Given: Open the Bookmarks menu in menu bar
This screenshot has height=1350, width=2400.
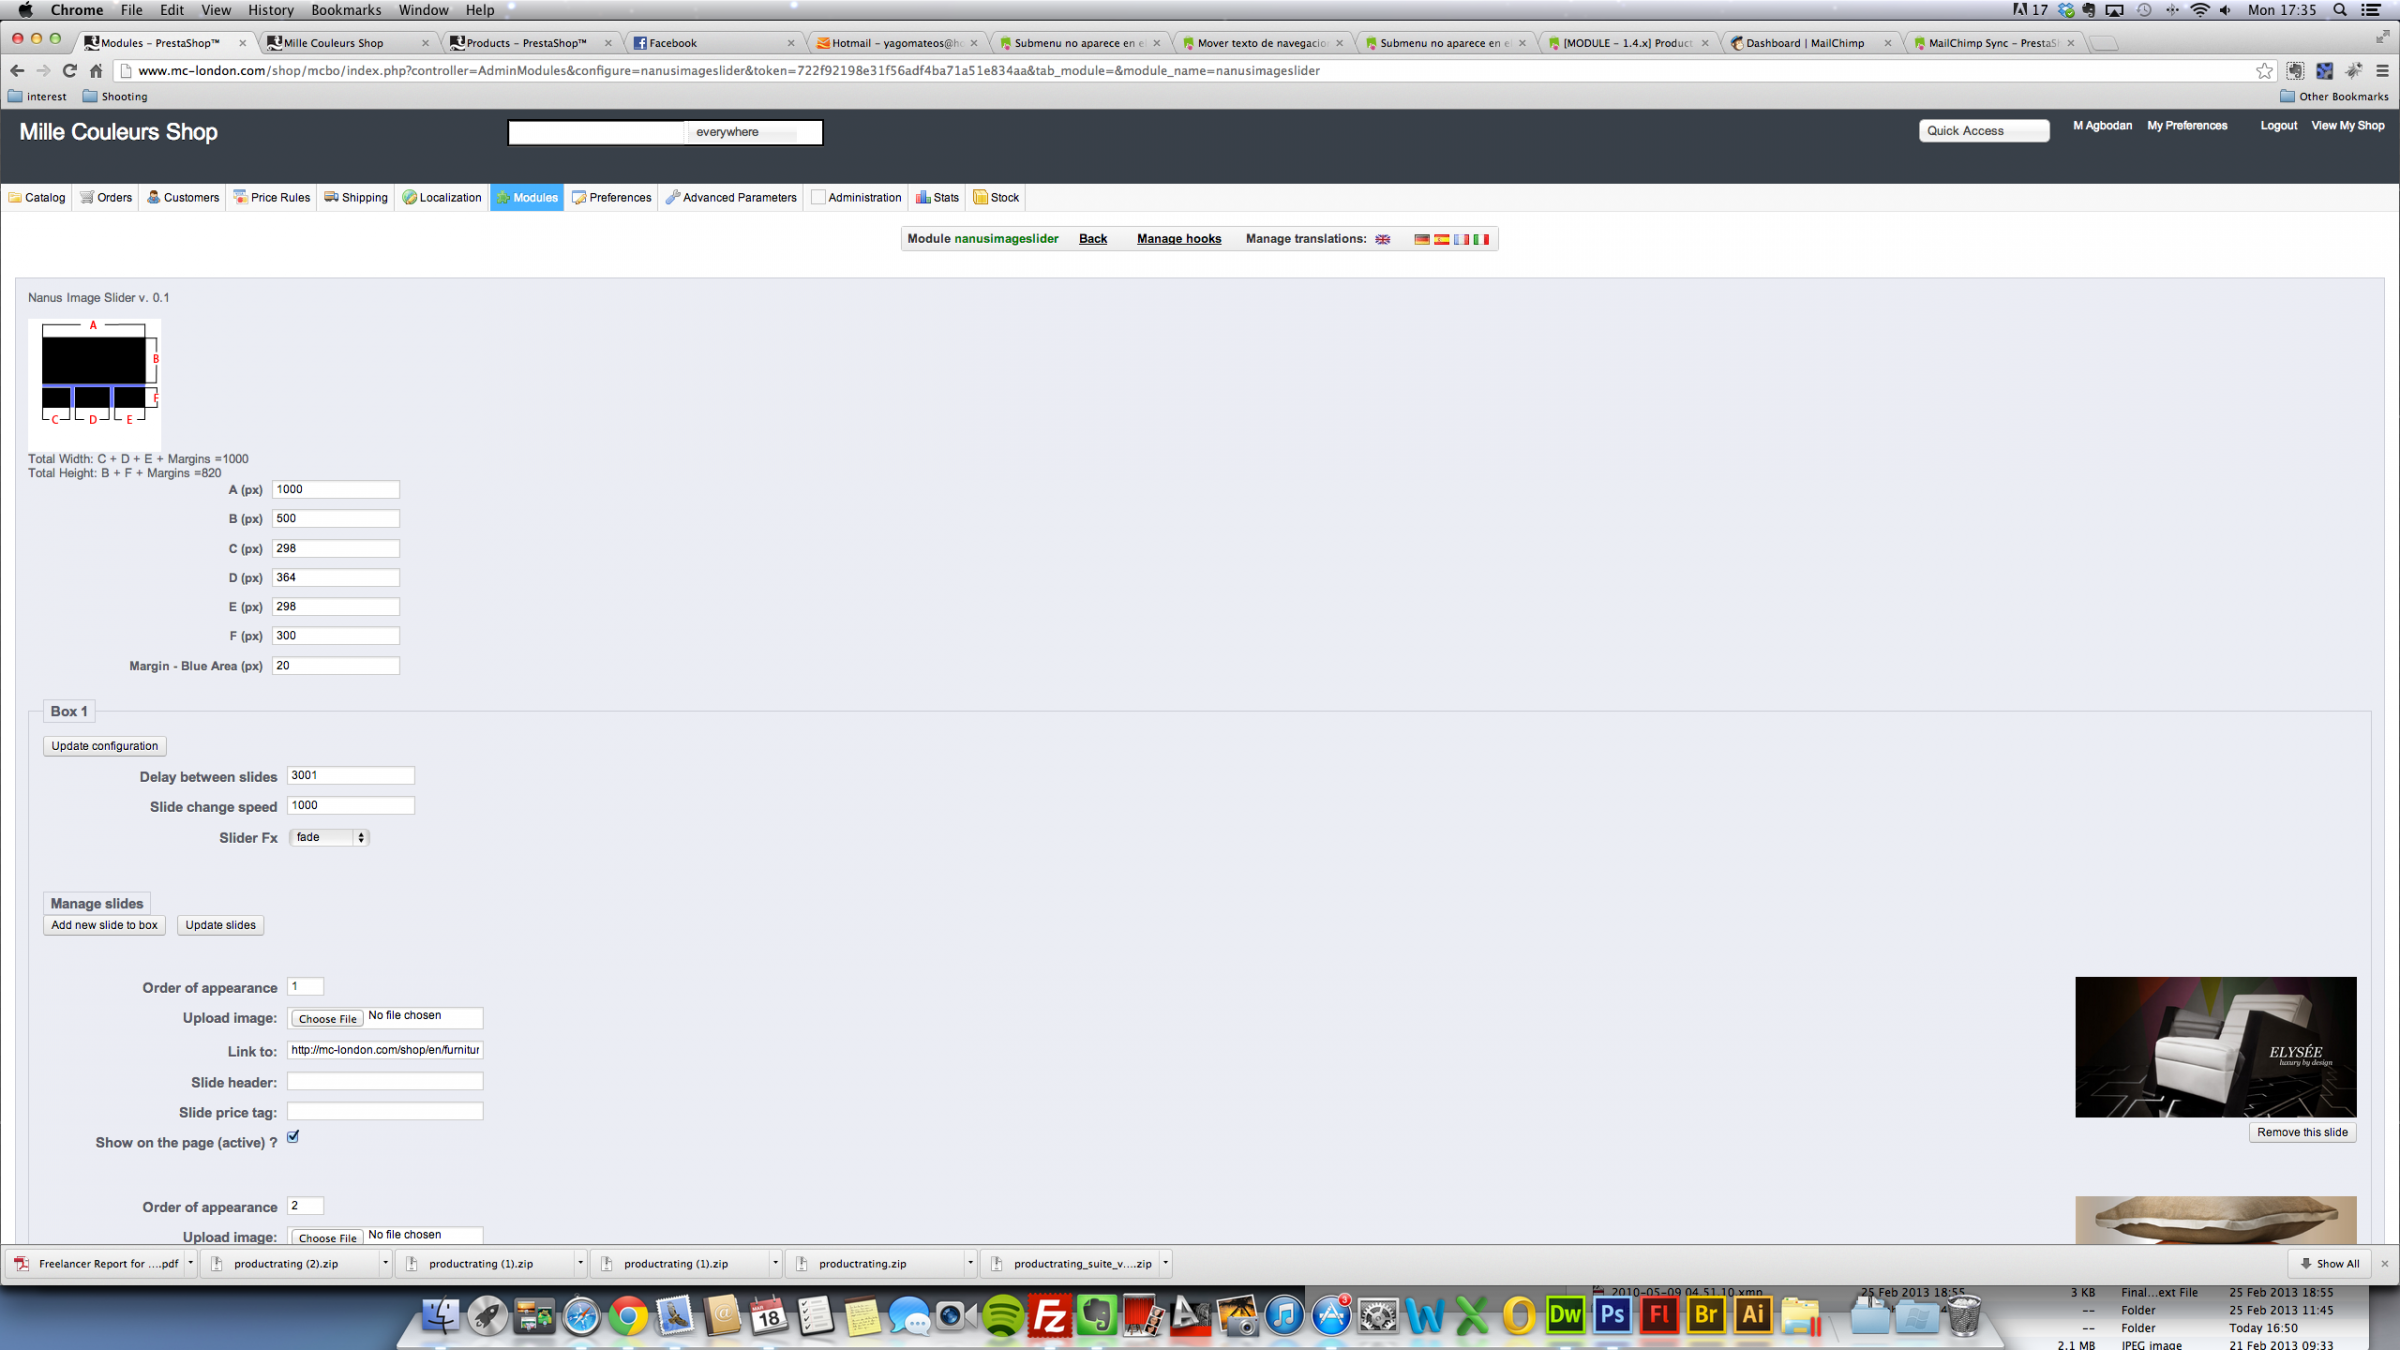Looking at the screenshot, I should coord(345,10).
